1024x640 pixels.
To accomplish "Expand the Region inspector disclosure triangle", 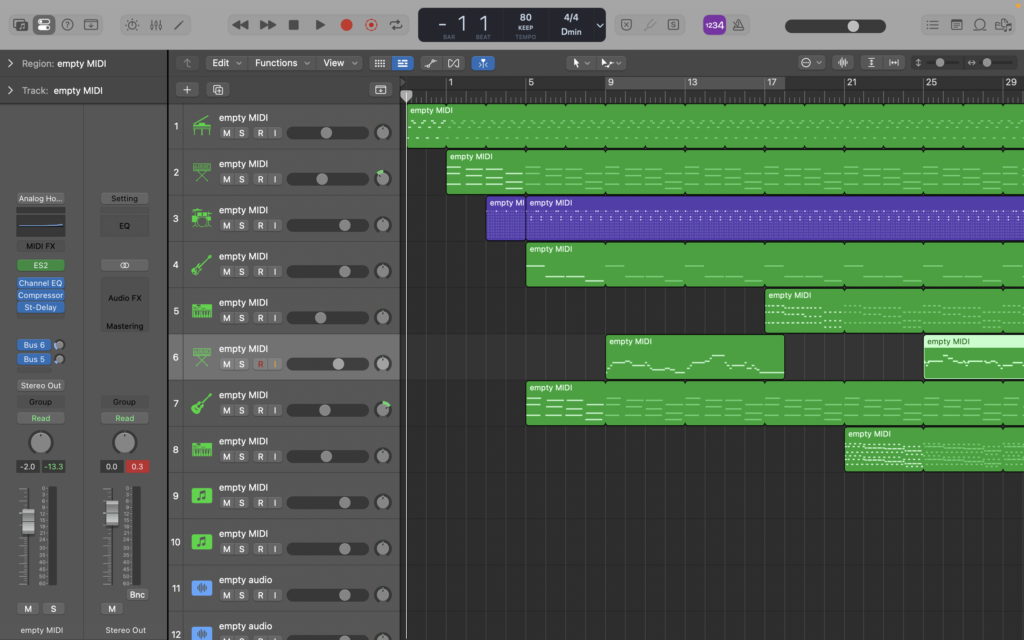I will [10, 63].
